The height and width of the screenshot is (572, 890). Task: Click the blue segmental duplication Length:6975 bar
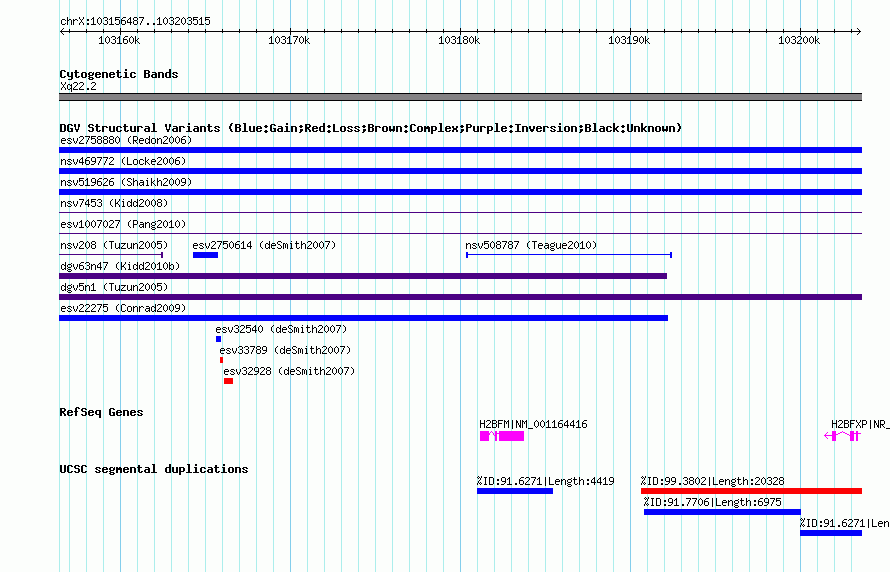(x=722, y=512)
